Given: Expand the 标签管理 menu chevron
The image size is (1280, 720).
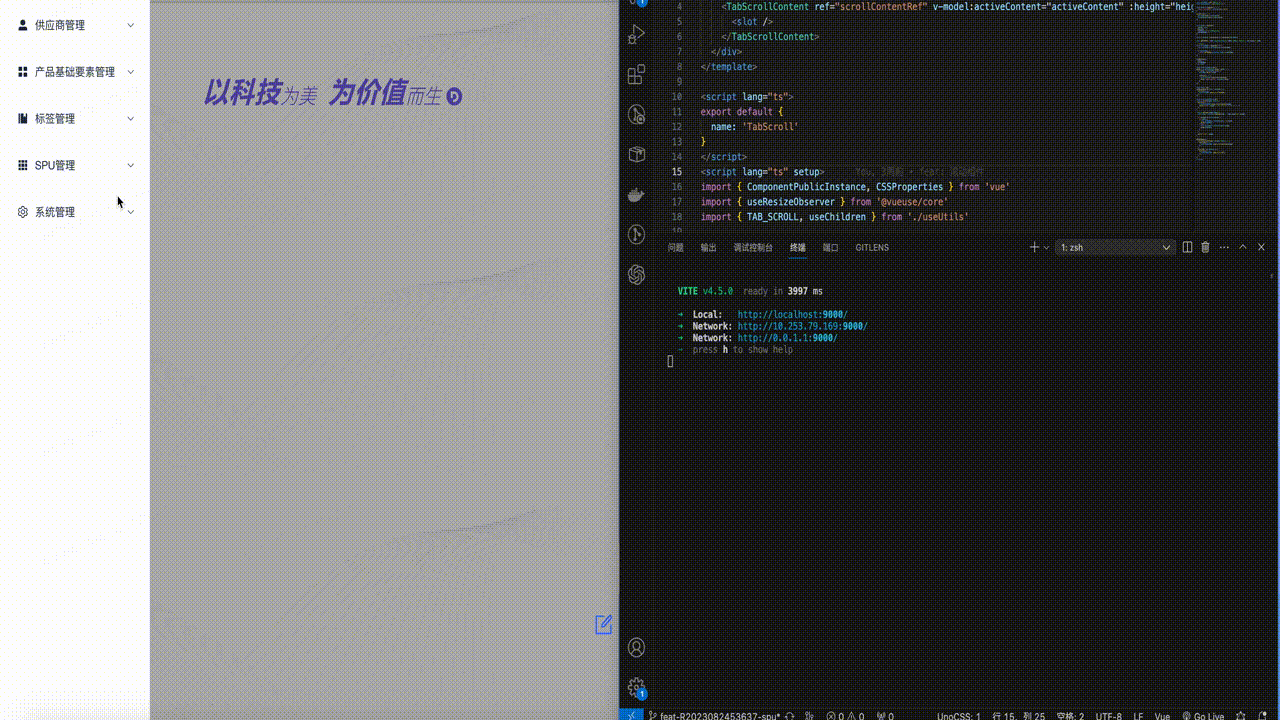Looking at the screenshot, I should click(x=130, y=118).
